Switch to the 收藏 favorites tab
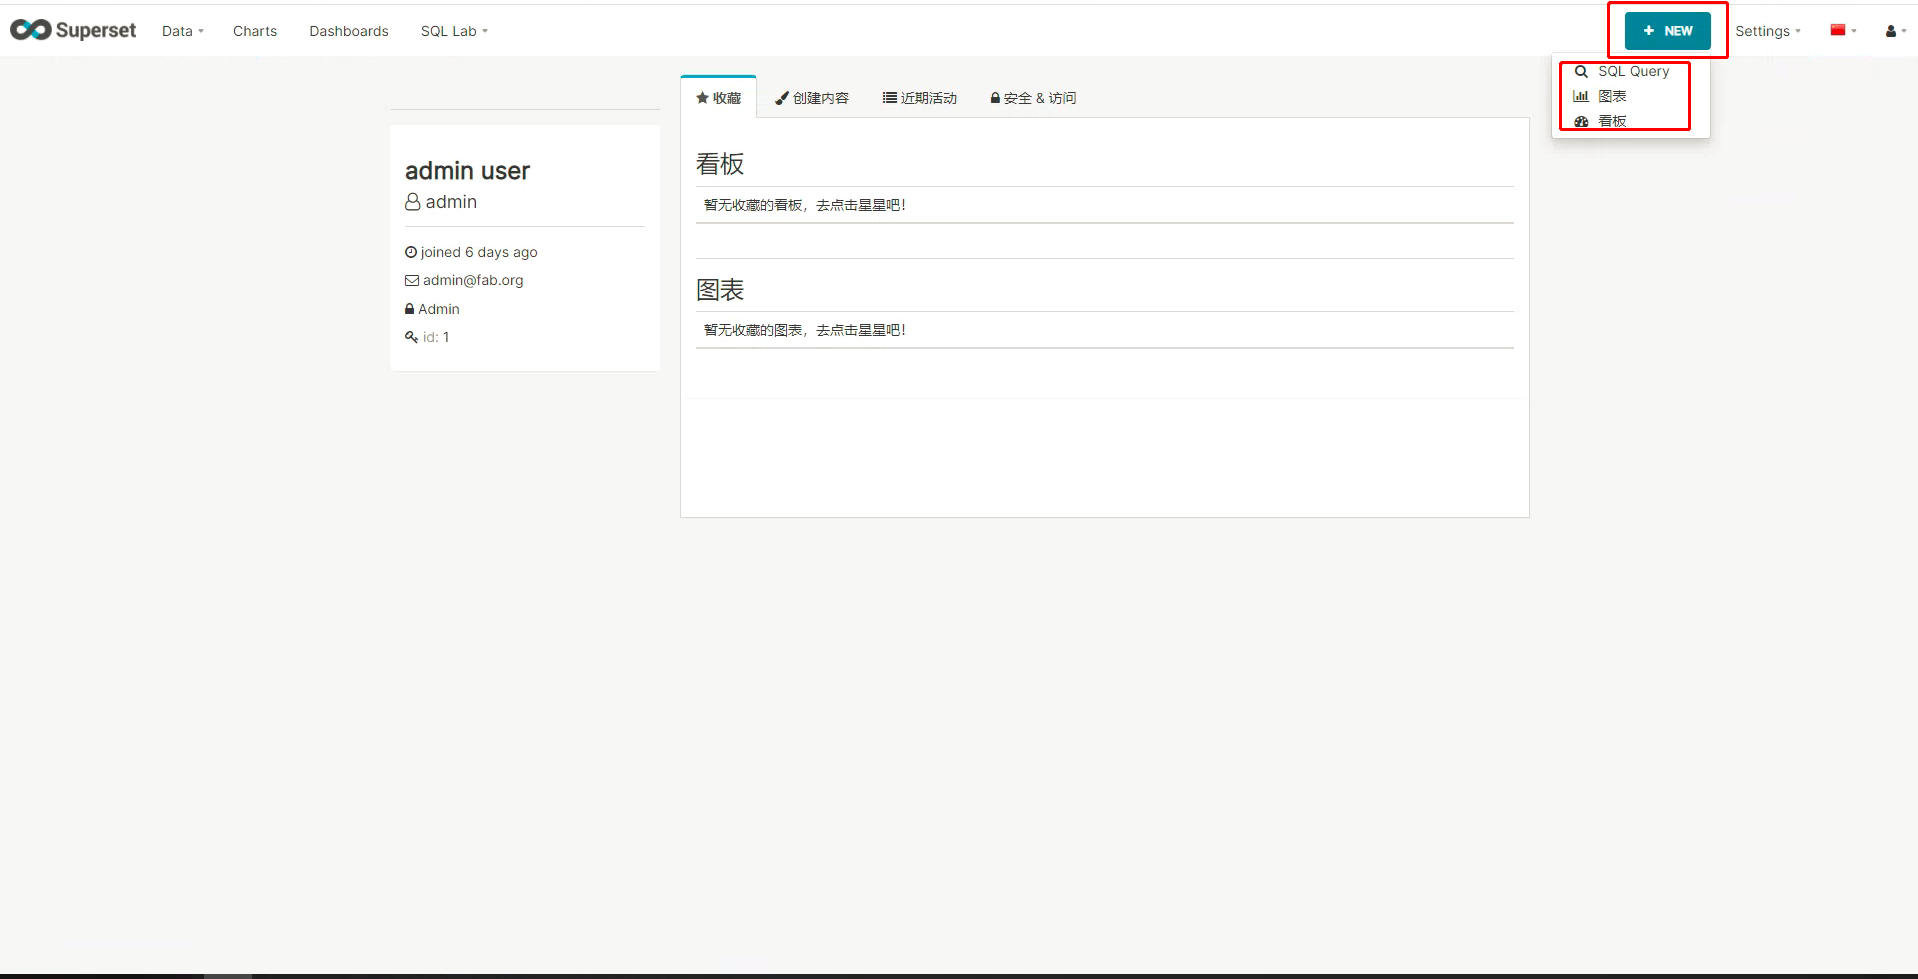Image resolution: width=1918 pixels, height=979 pixels. click(x=719, y=98)
